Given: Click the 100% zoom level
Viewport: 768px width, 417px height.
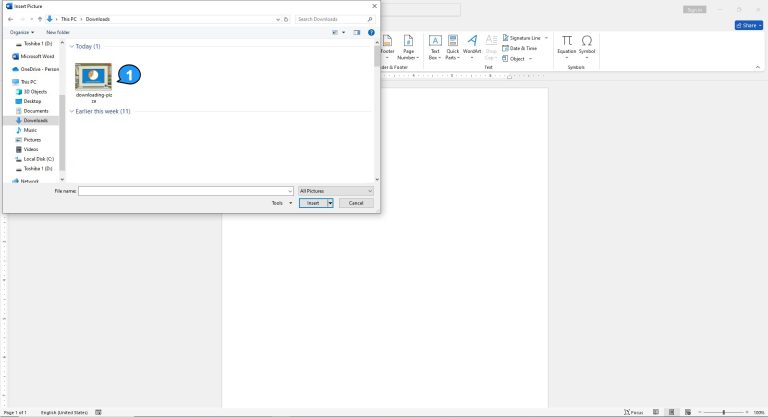Looking at the screenshot, I should (x=759, y=412).
